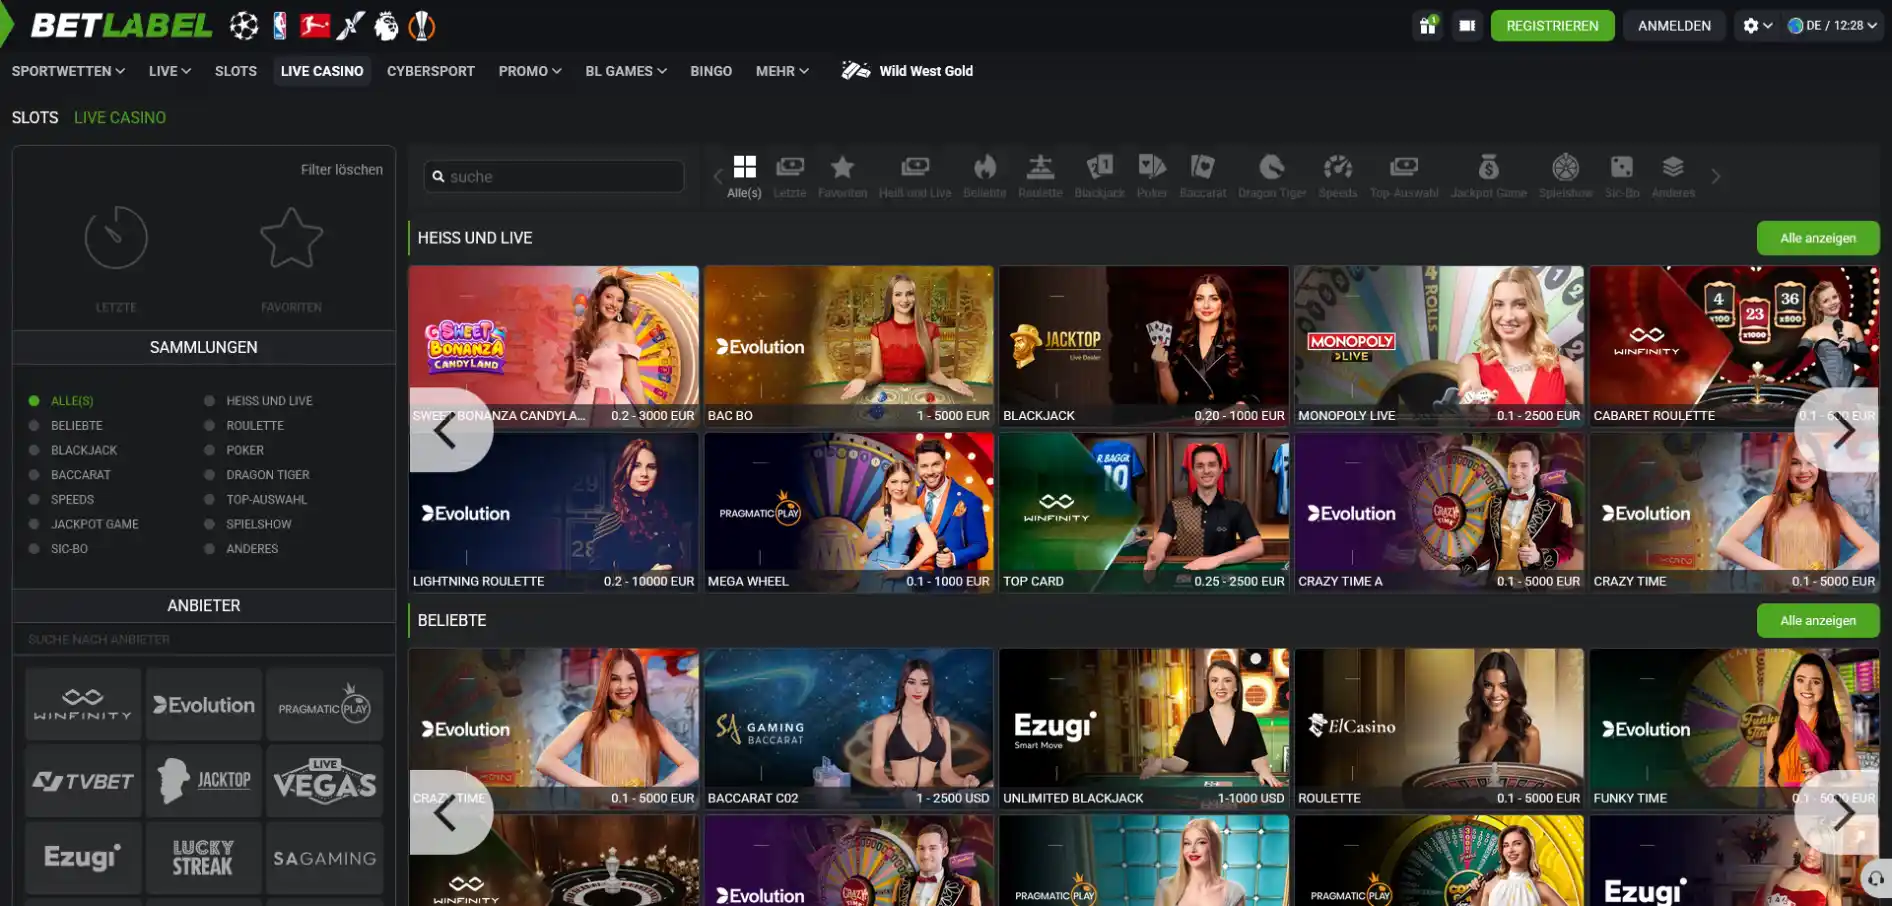Select the HEISS UND LIVE collection radio
The image size is (1892, 906).
coord(209,401)
